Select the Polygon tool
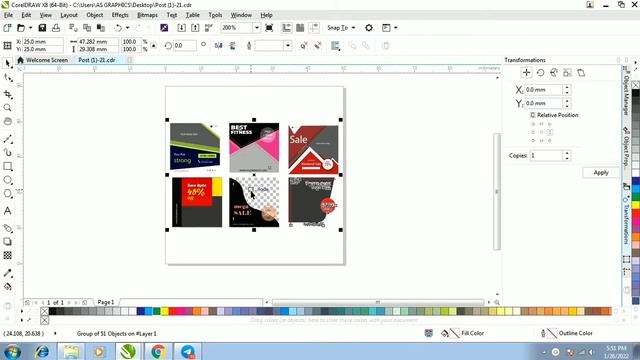This screenshot has height=360, width=640. pos(7,194)
